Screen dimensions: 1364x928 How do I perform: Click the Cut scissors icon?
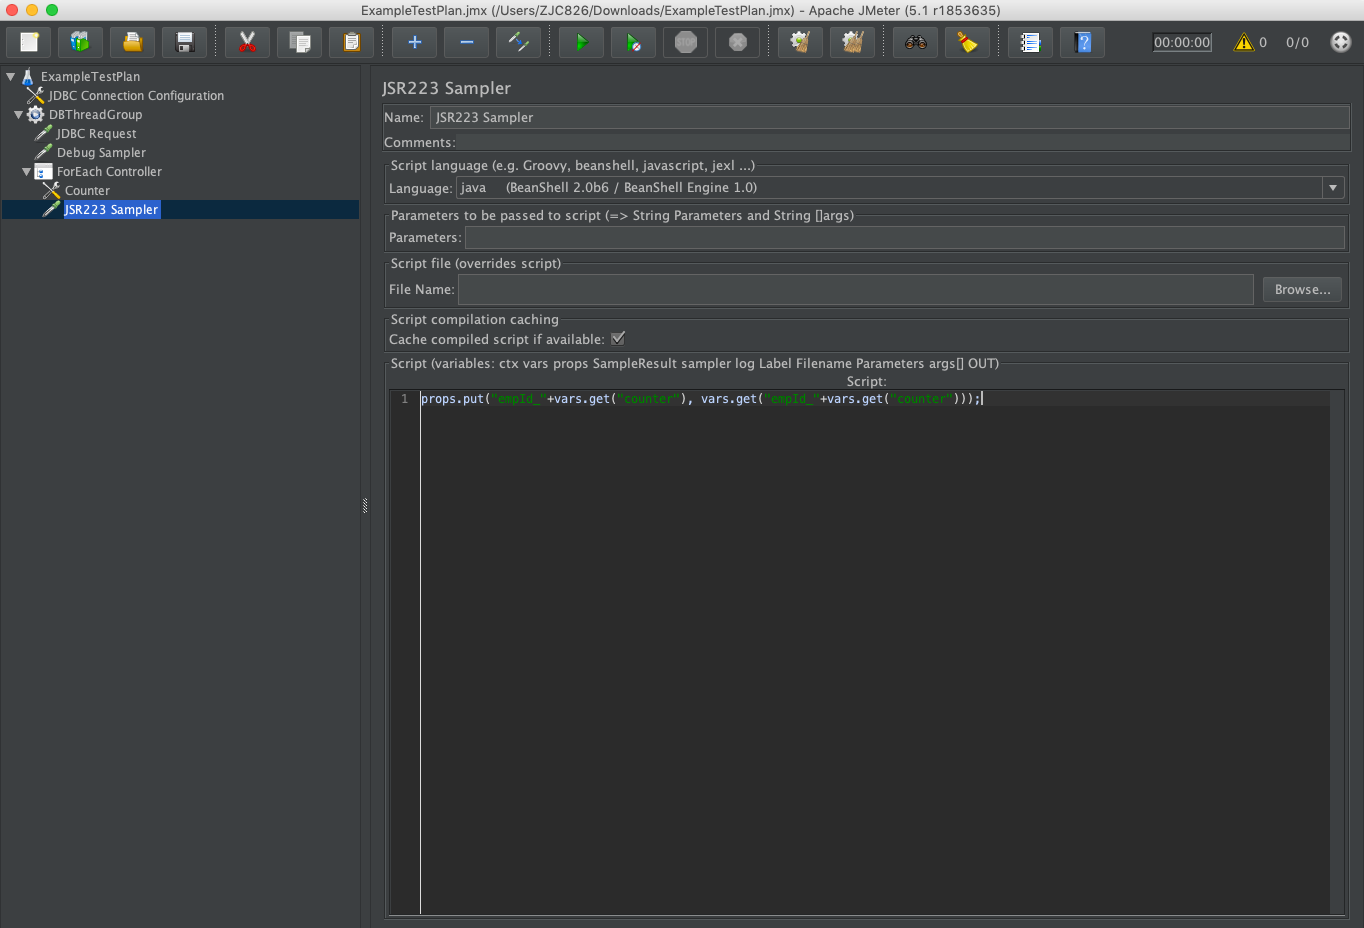pos(248,42)
